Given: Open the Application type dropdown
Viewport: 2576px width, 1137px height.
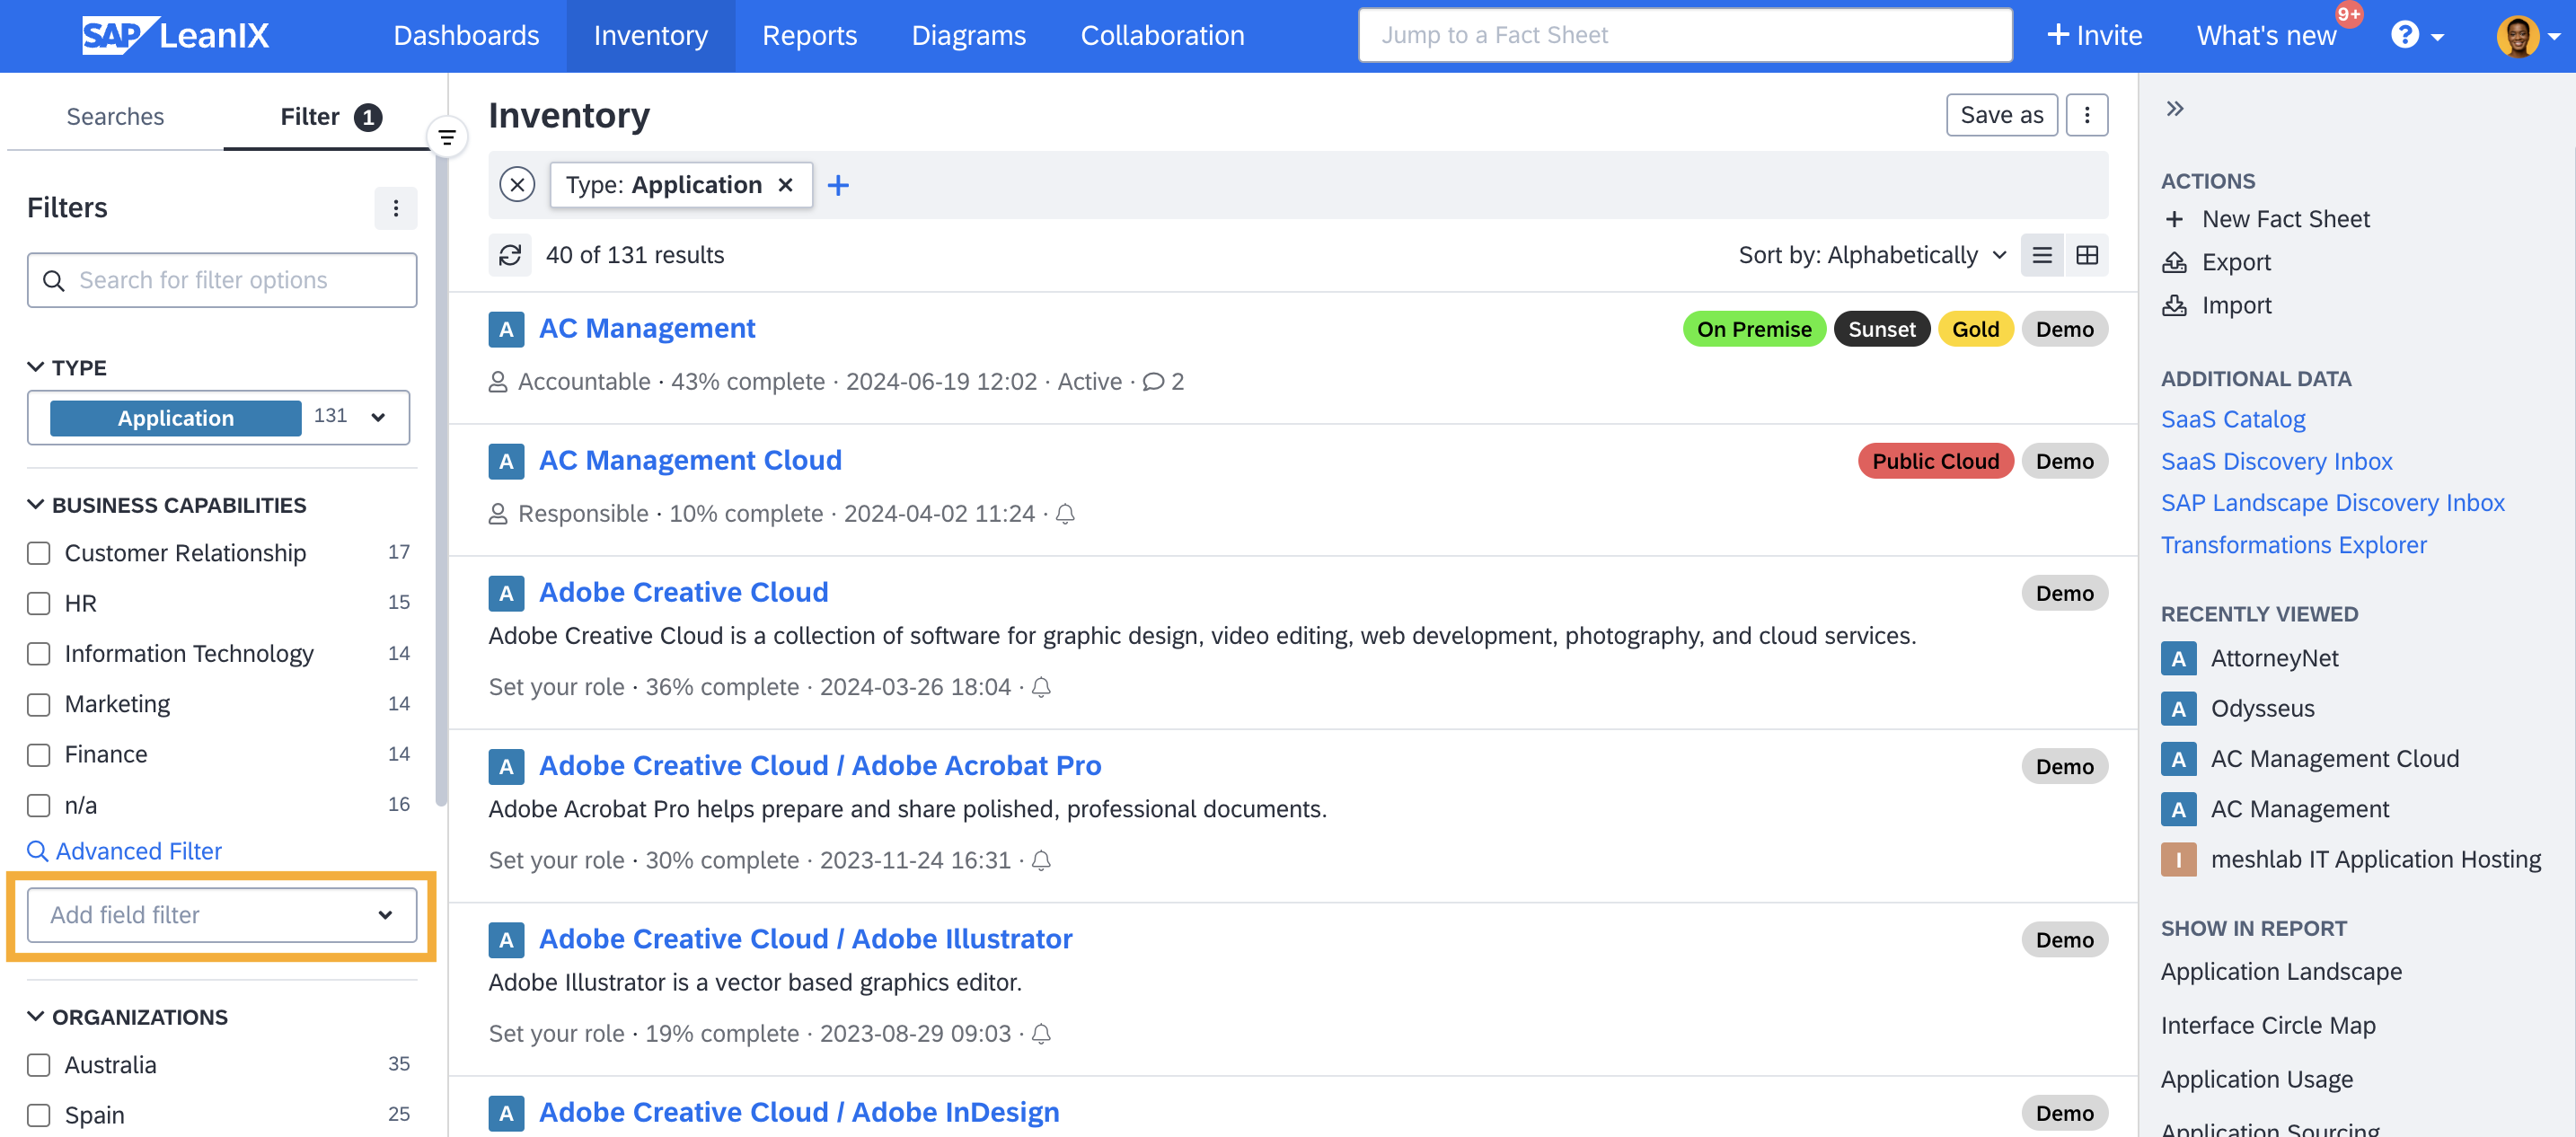Looking at the screenshot, I should pyautogui.click(x=218, y=417).
